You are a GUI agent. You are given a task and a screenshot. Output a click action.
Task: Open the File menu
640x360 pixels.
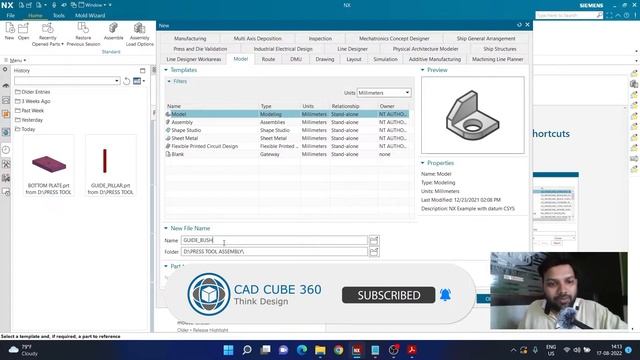click(x=10, y=15)
